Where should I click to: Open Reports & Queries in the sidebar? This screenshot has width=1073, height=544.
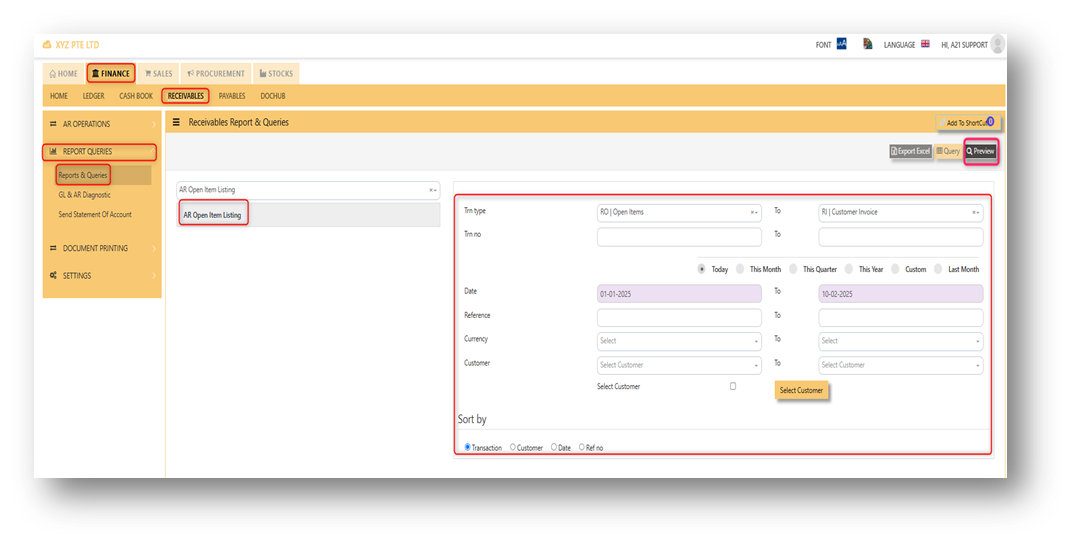pyautogui.click(x=83, y=175)
